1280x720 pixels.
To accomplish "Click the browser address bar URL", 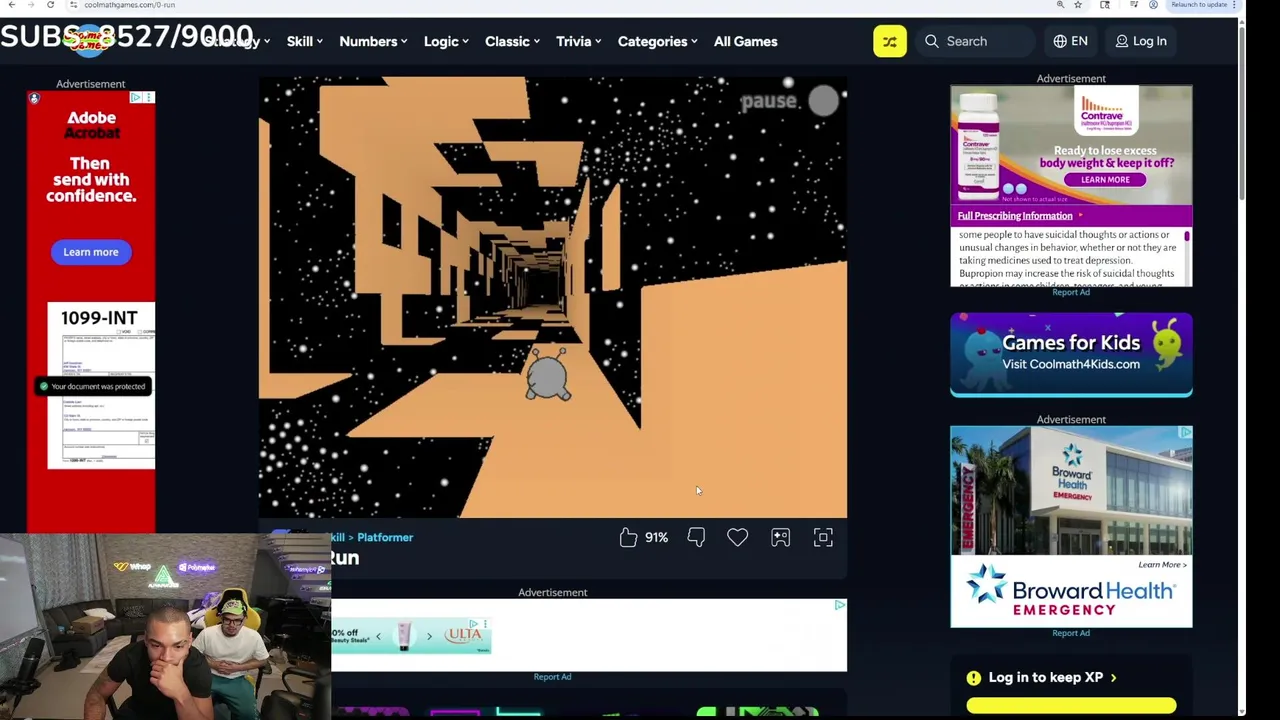I will coord(130,5).
